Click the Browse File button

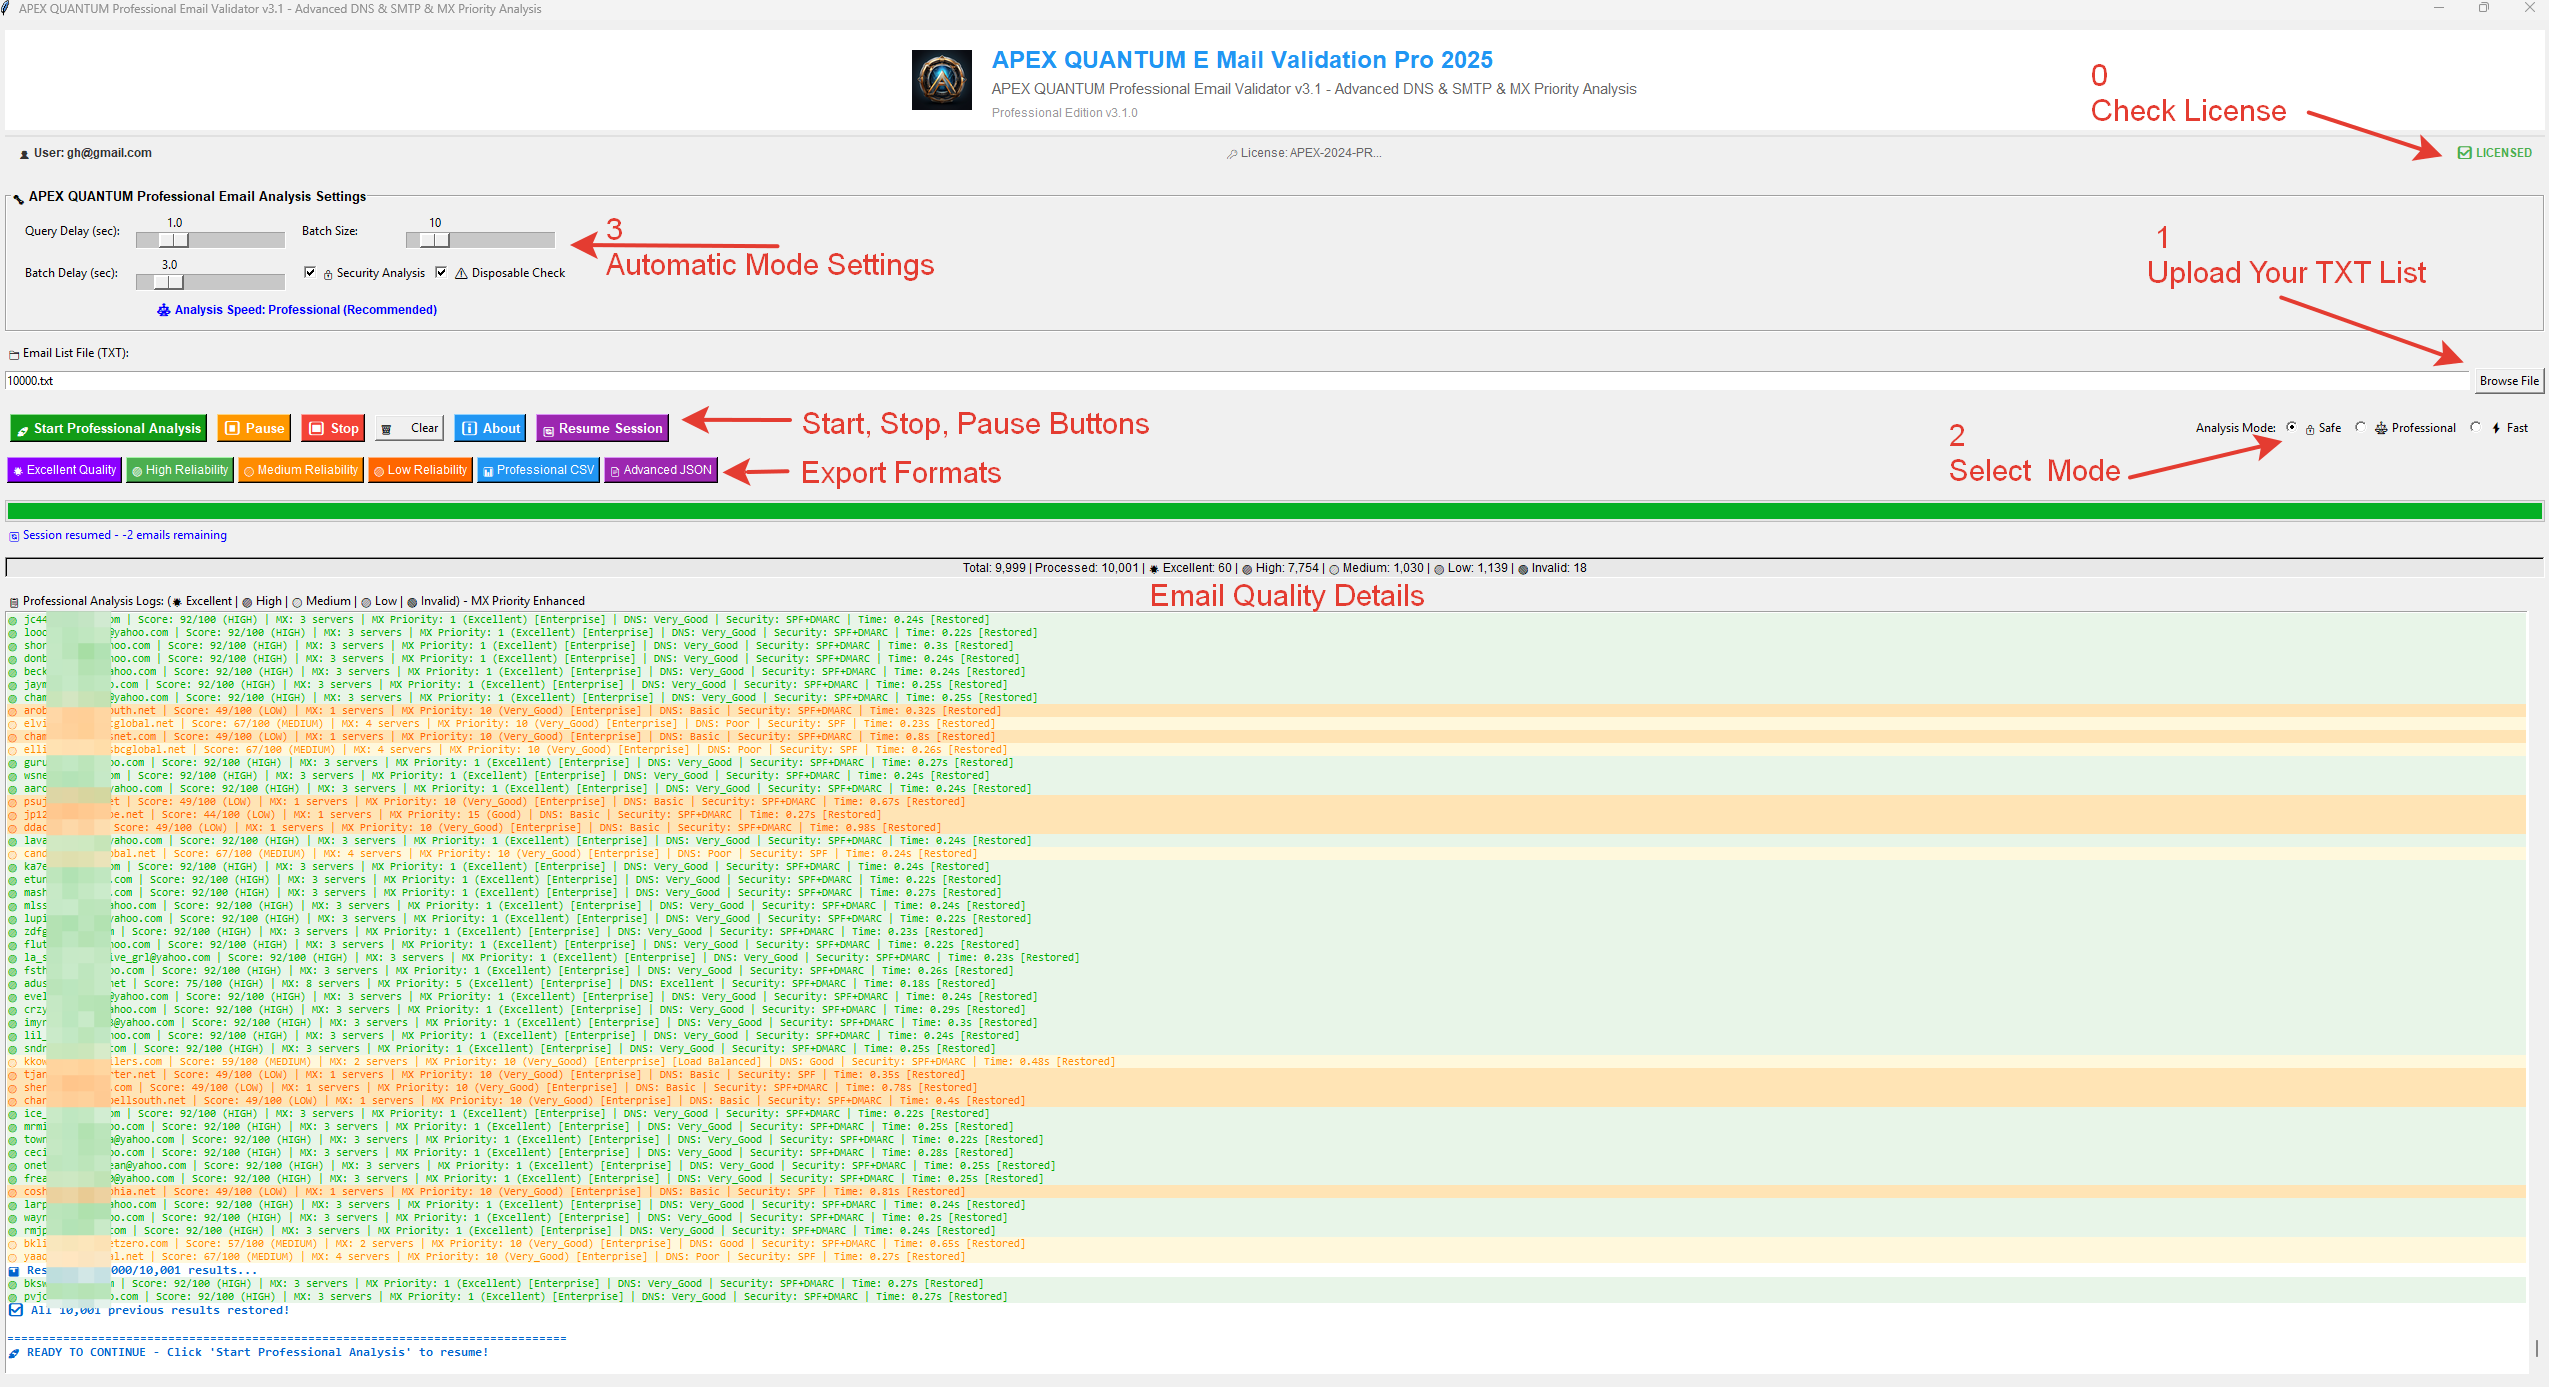2508,381
